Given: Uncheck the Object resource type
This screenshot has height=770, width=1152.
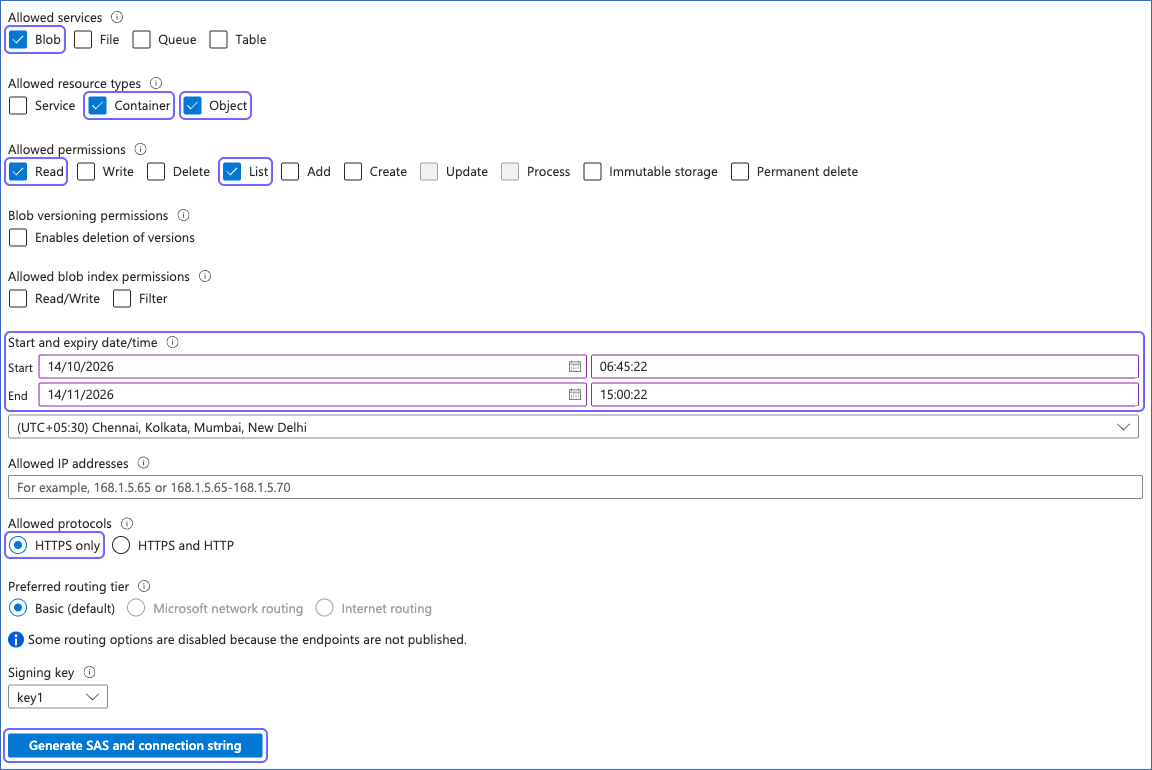Looking at the screenshot, I should [192, 106].
